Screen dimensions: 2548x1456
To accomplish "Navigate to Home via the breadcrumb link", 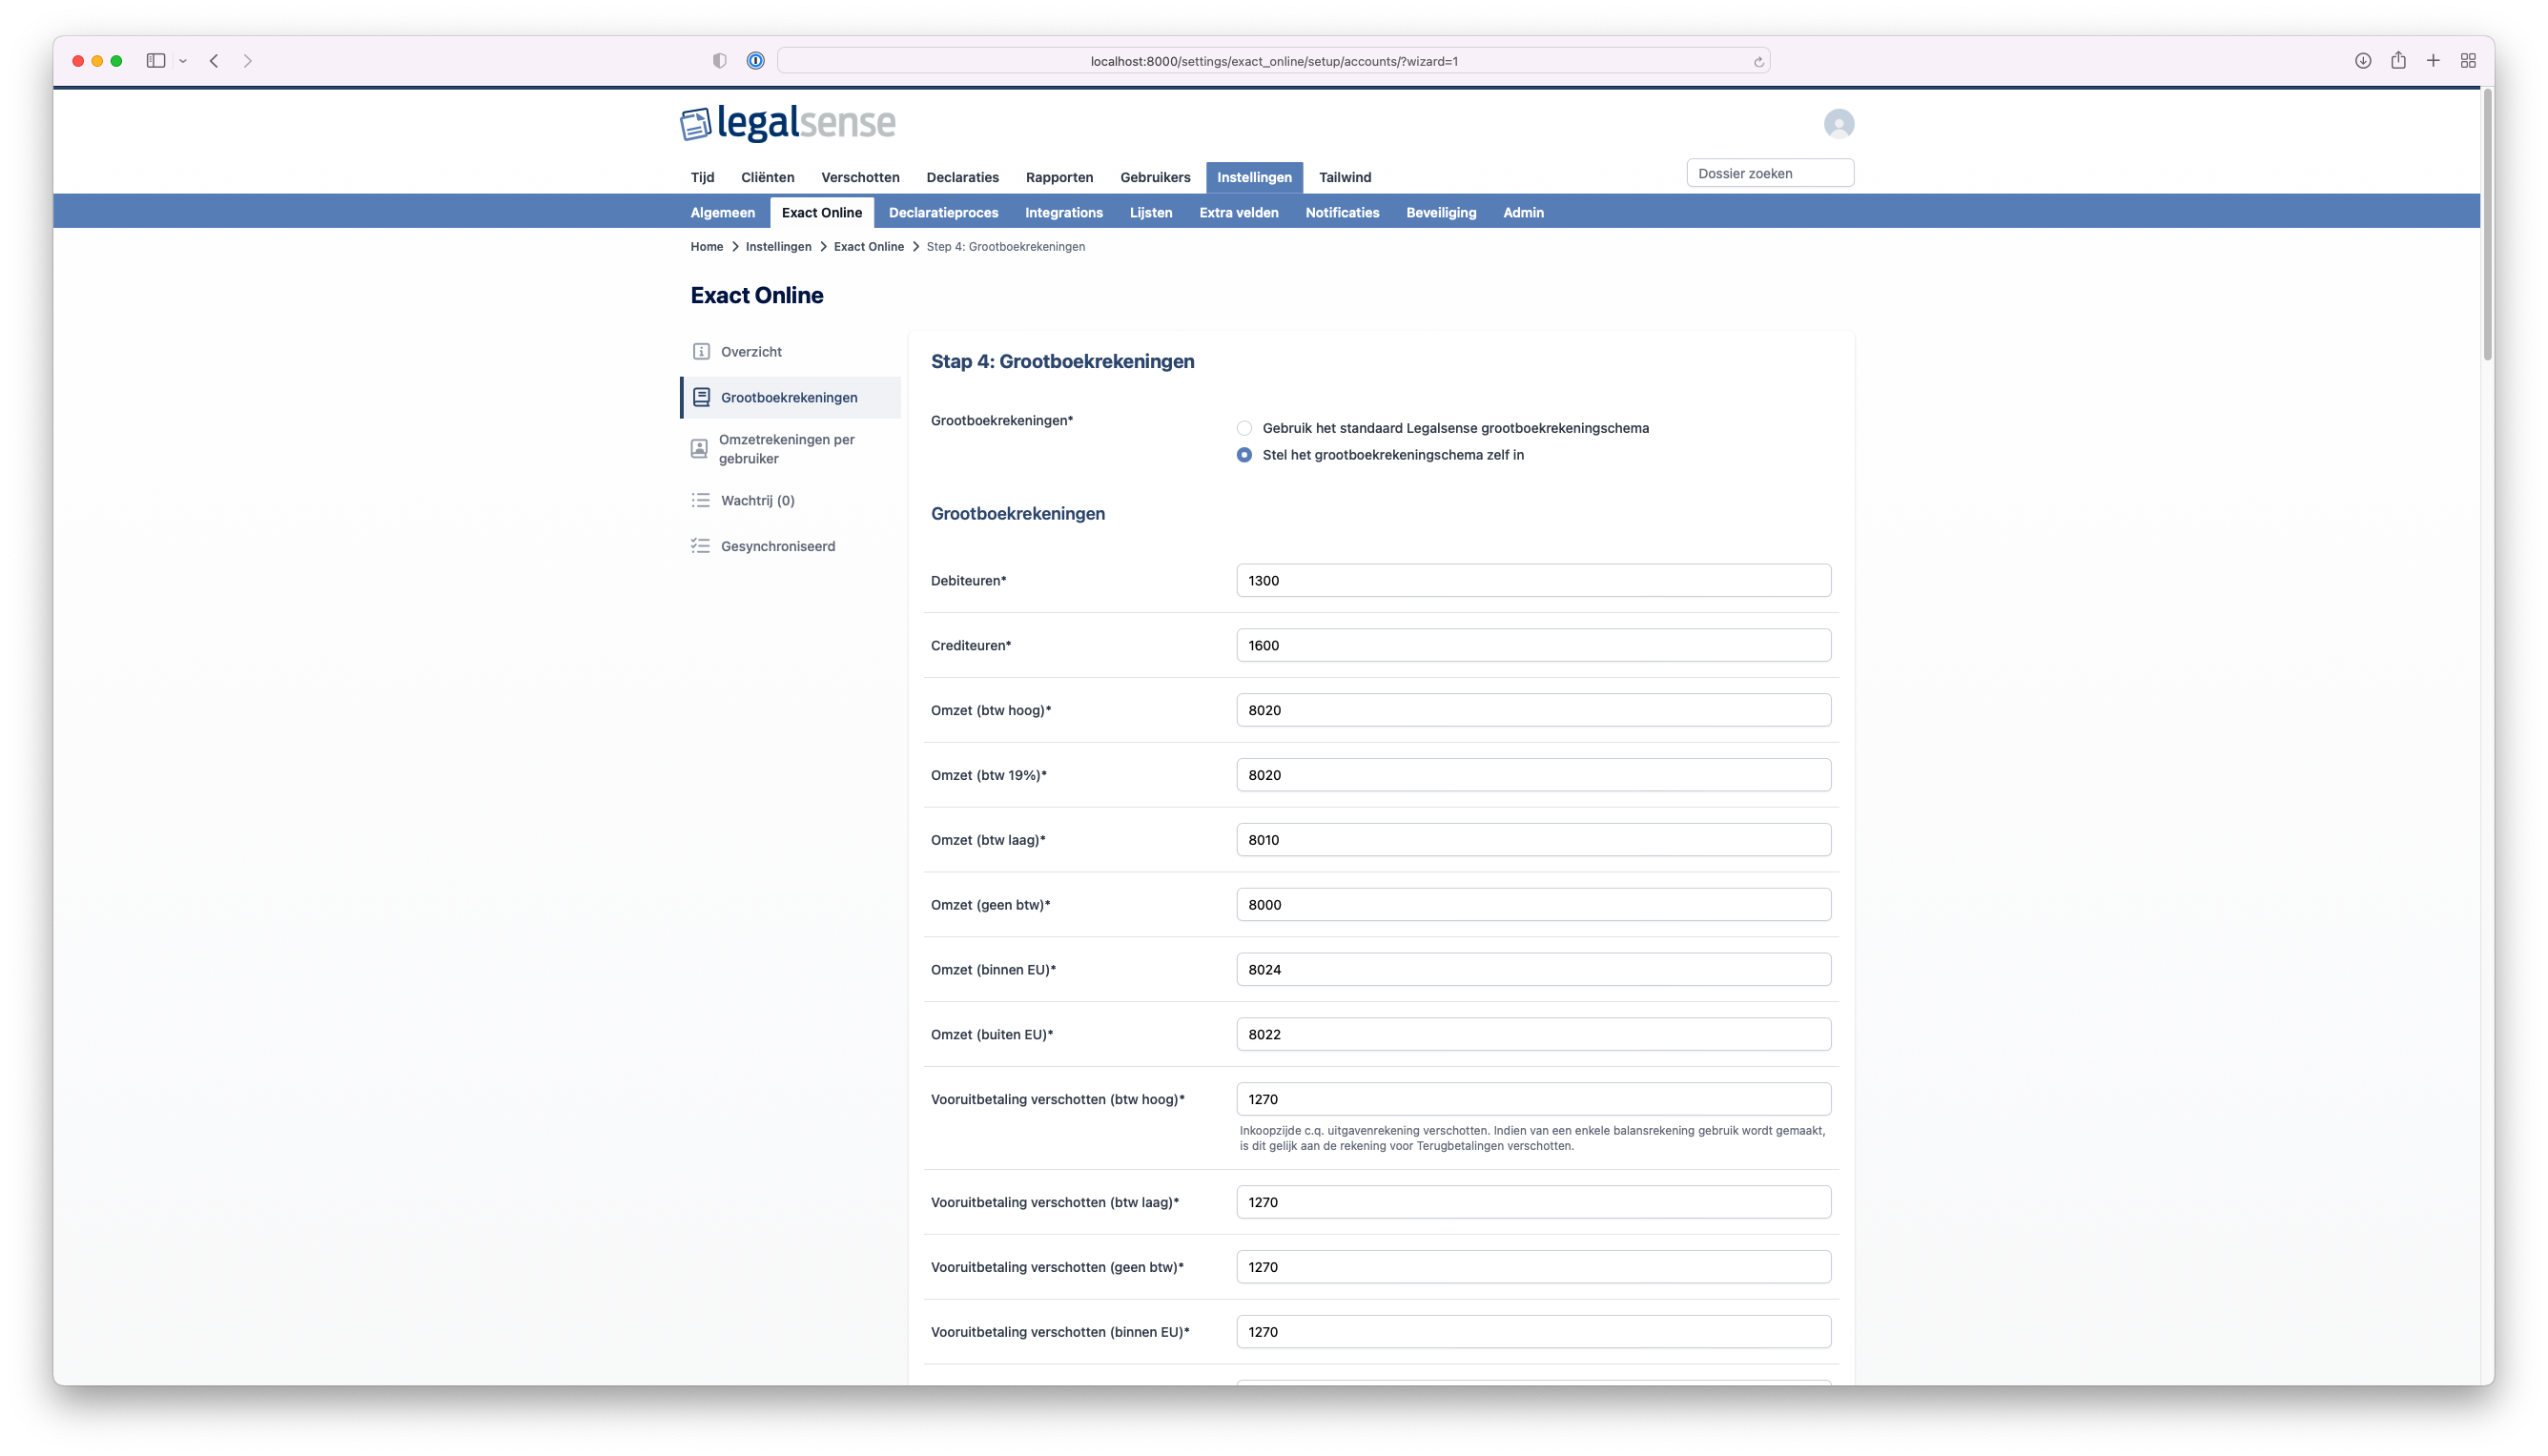I will (x=706, y=246).
